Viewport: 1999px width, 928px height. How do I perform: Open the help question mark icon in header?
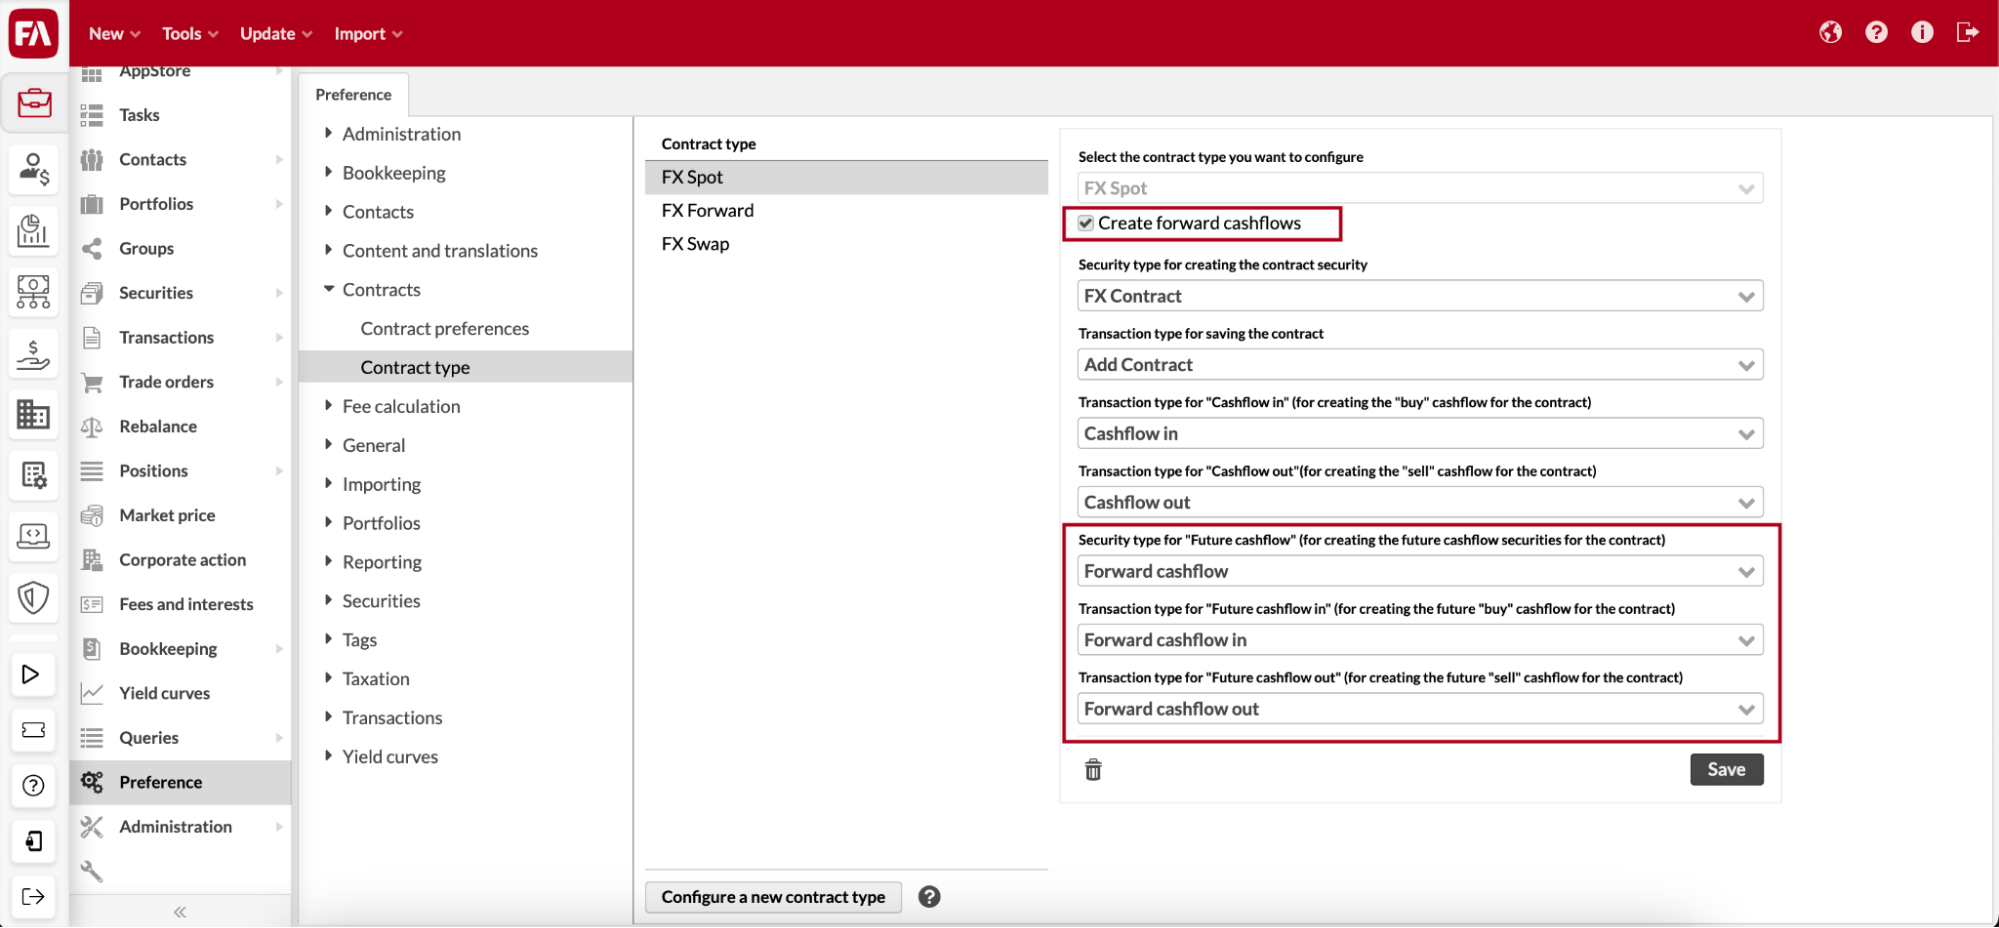coord(1876,33)
